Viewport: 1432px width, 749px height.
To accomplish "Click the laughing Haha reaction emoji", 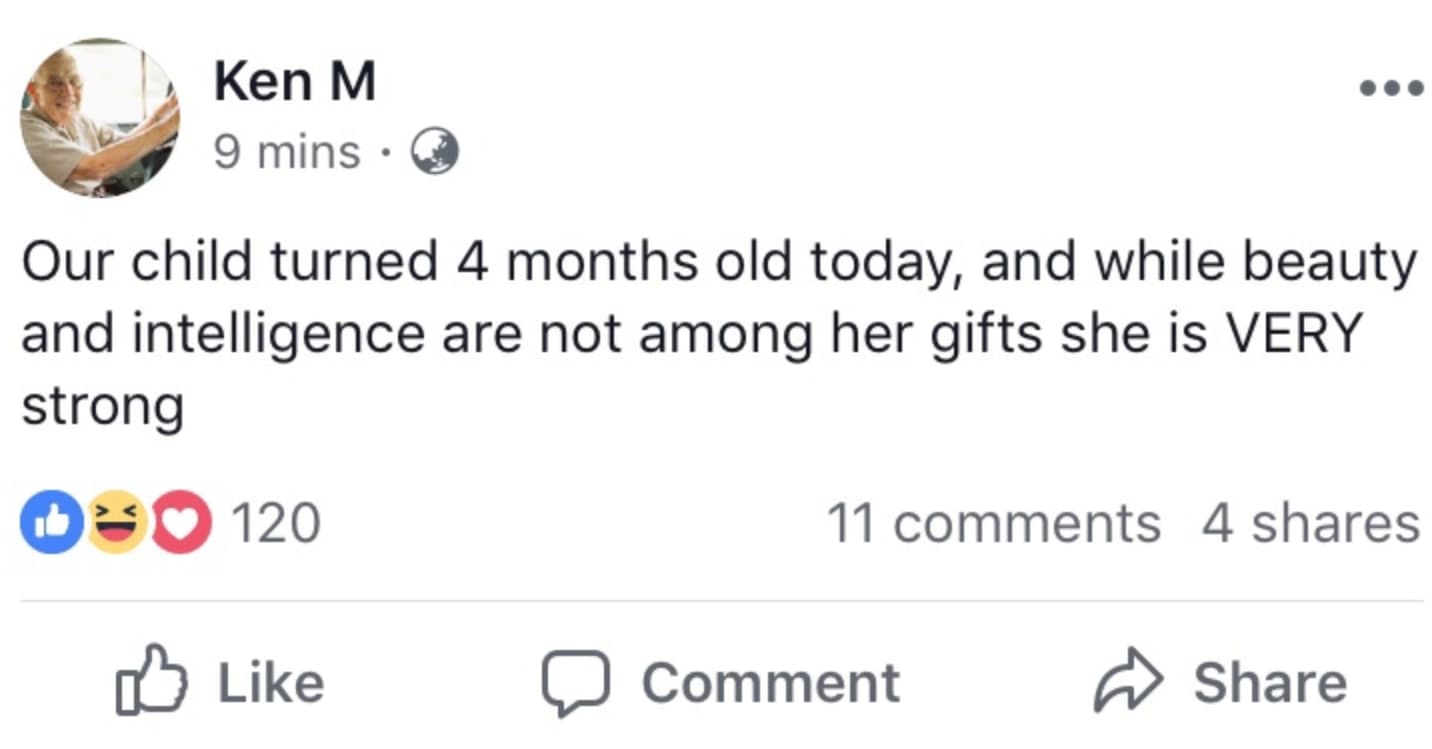I will tap(116, 523).
